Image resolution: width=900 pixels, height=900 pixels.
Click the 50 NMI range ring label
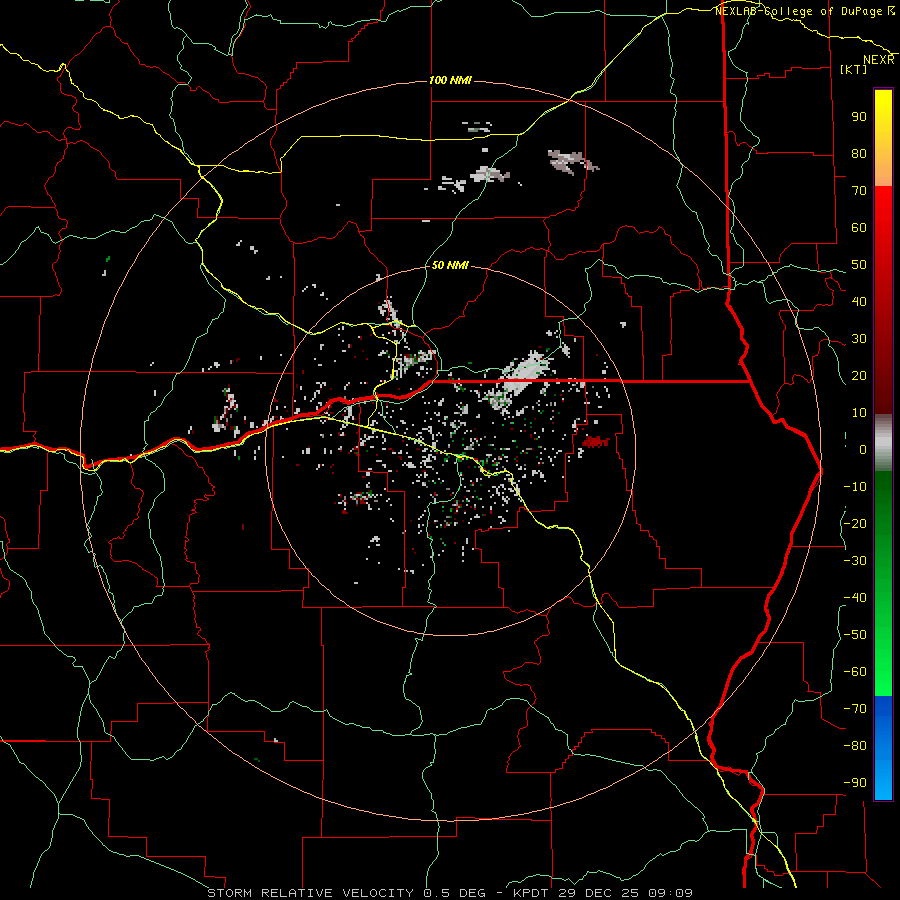point(450,265)
